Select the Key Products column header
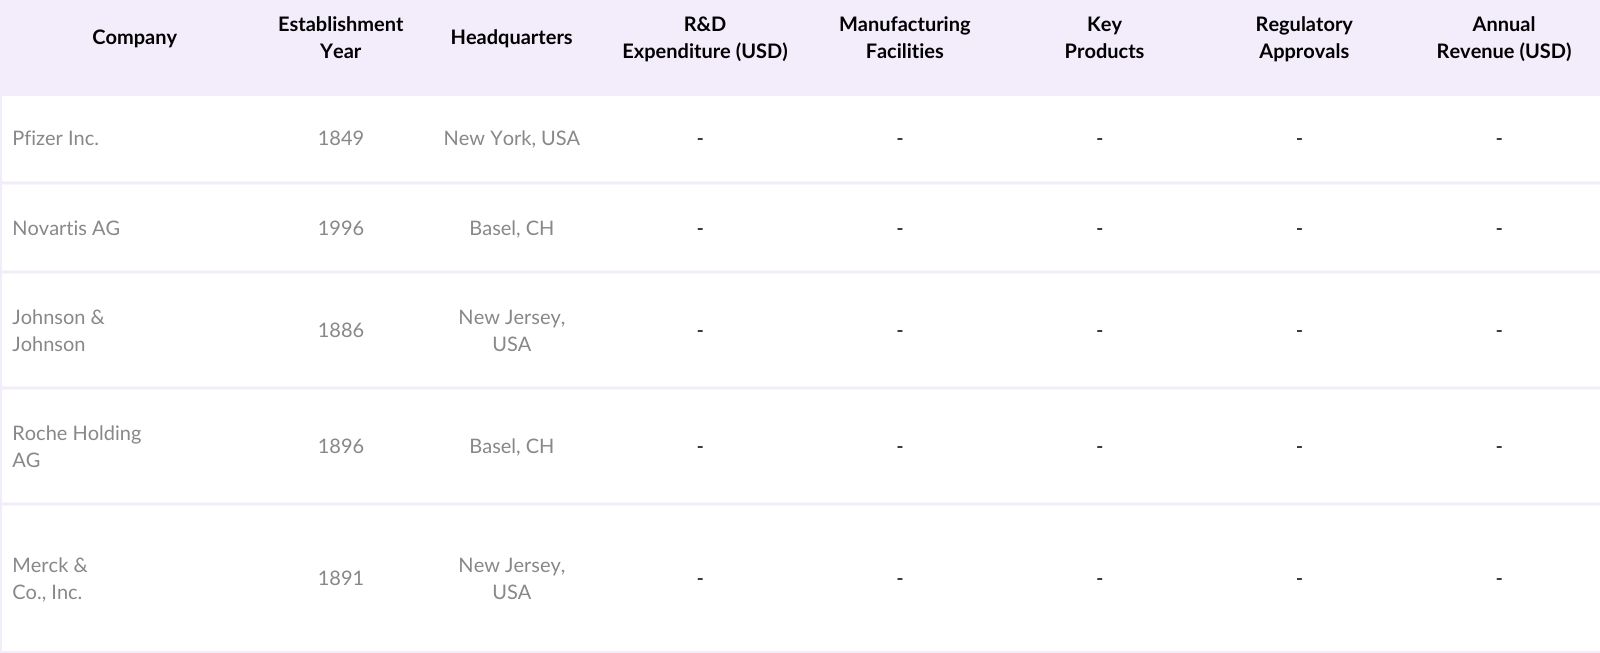 [1103, 38]
